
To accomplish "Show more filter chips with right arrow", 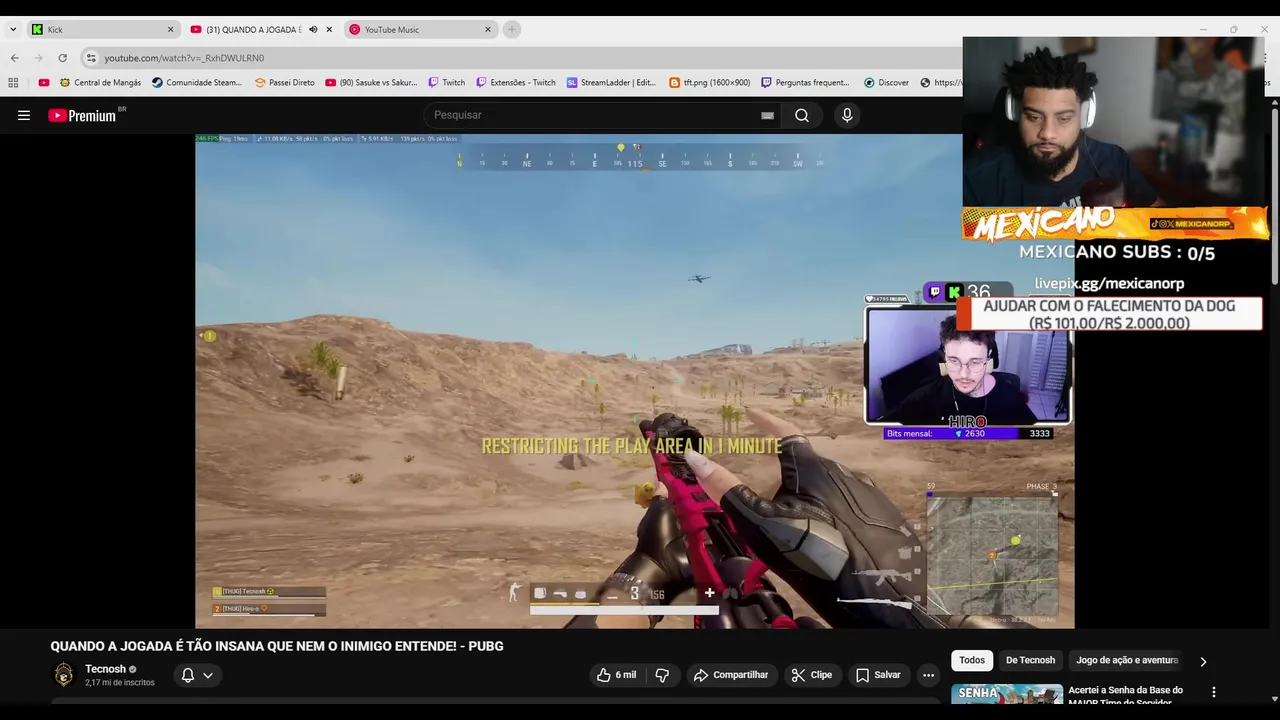I will tap(1203, 661).
